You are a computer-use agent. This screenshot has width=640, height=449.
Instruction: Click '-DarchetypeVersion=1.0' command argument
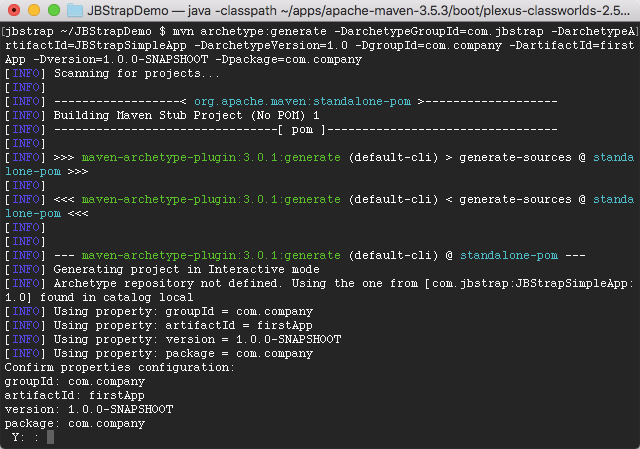(271, 45)
